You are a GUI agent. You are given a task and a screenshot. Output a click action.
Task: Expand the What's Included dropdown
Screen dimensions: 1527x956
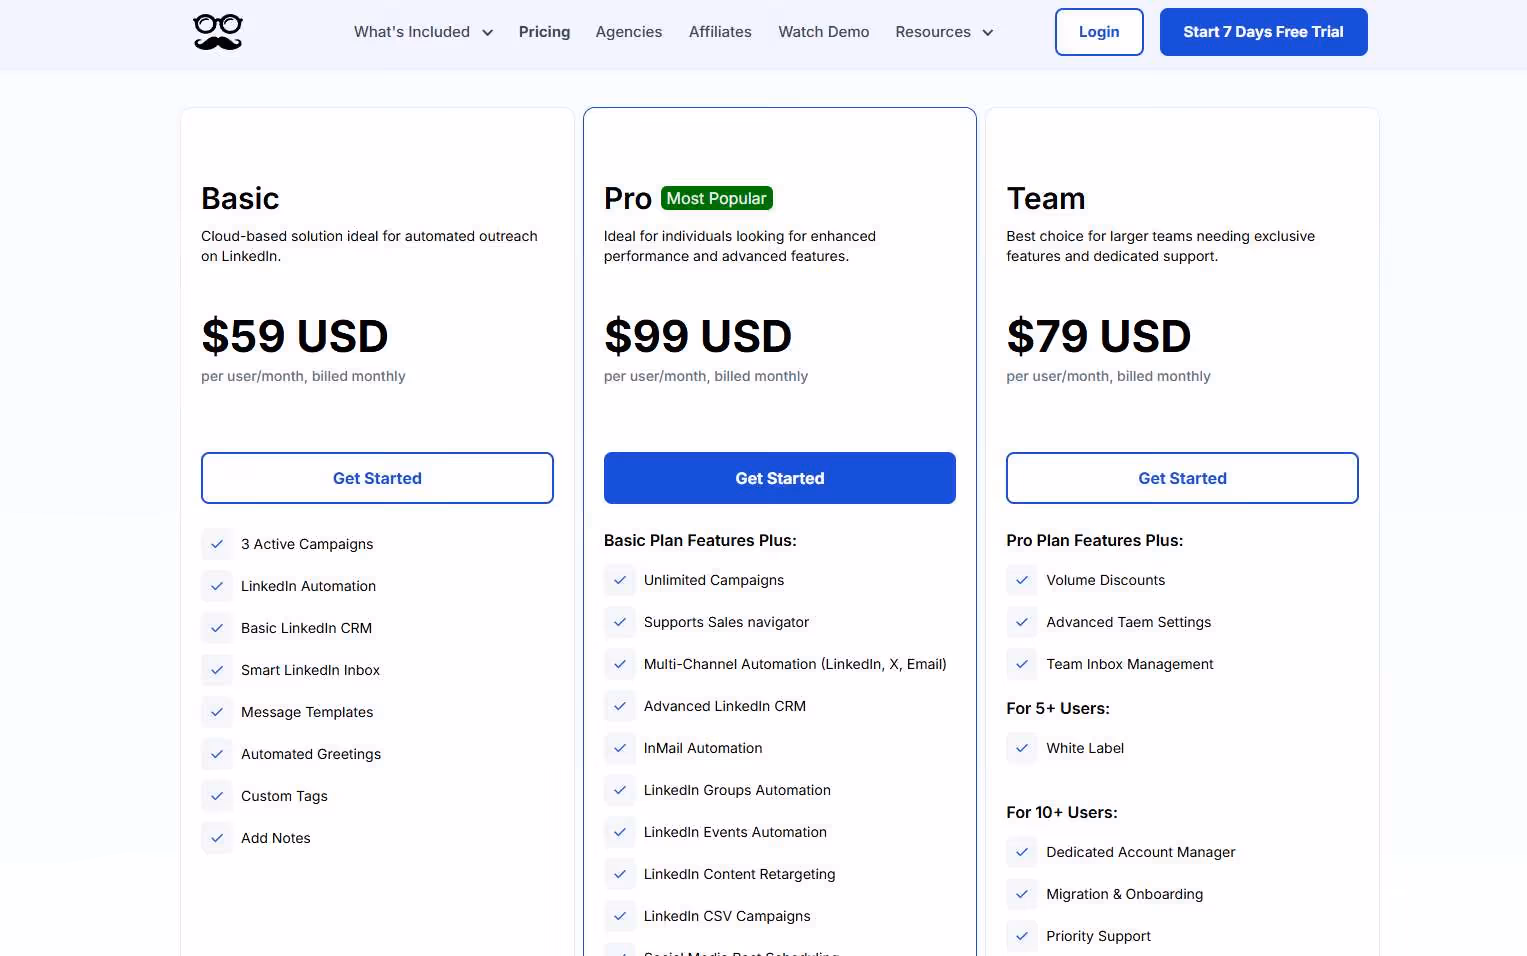coord(423,32)
